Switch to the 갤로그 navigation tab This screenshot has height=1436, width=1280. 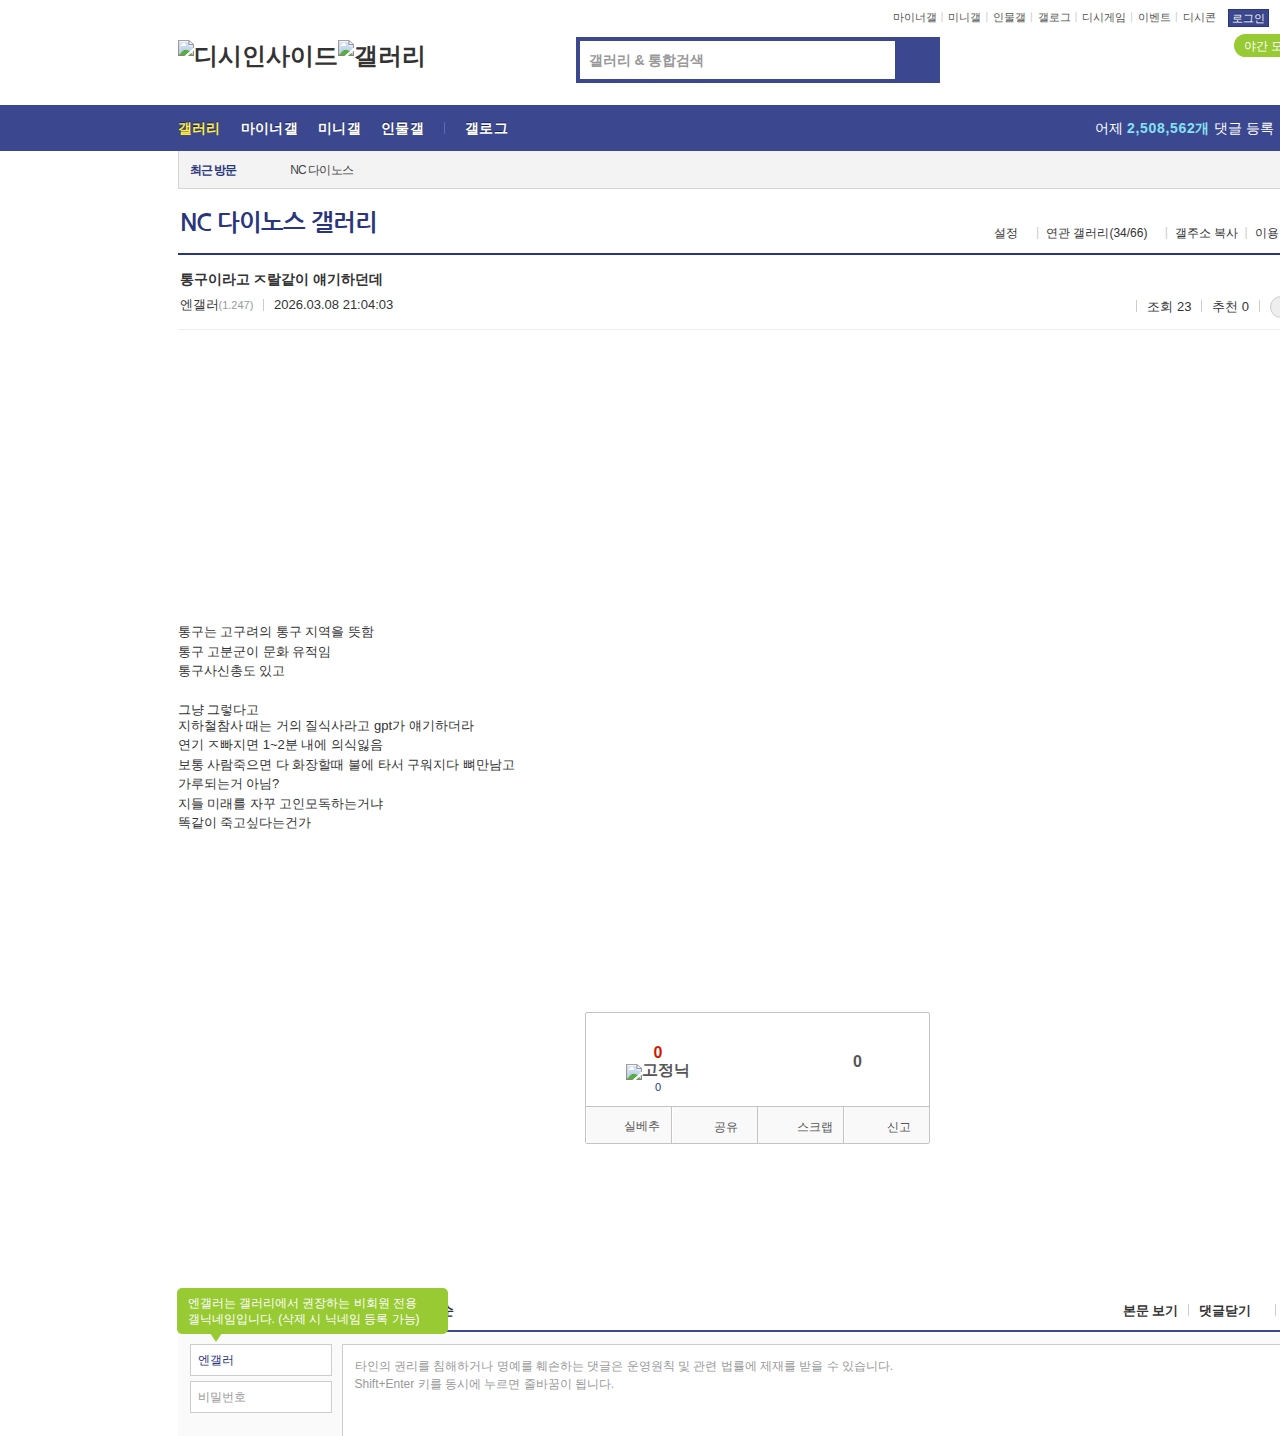tap(486, 129)
